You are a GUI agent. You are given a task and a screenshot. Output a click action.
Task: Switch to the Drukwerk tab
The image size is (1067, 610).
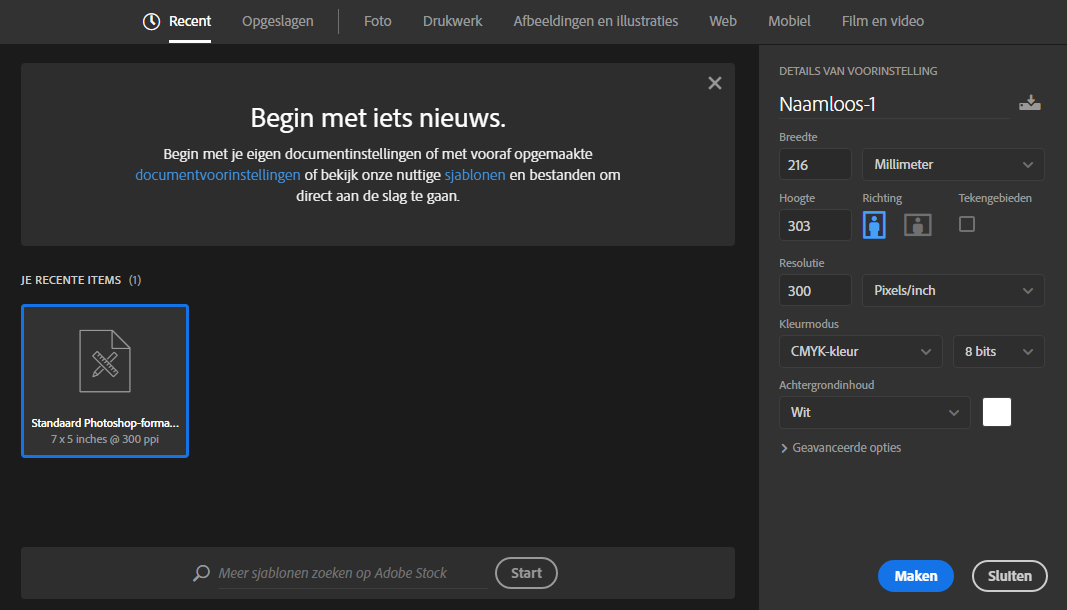[x=452, y=21]
